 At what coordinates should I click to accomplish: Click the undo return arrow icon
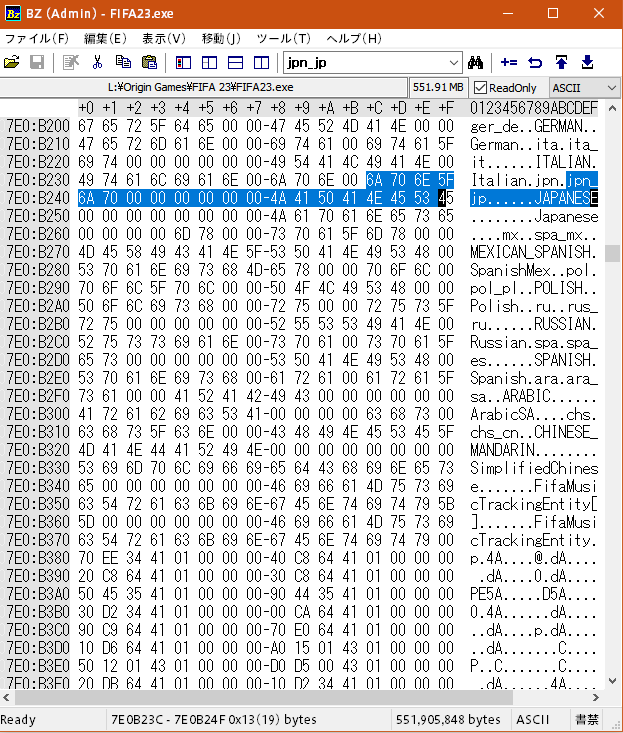click(x=535, y=62)
